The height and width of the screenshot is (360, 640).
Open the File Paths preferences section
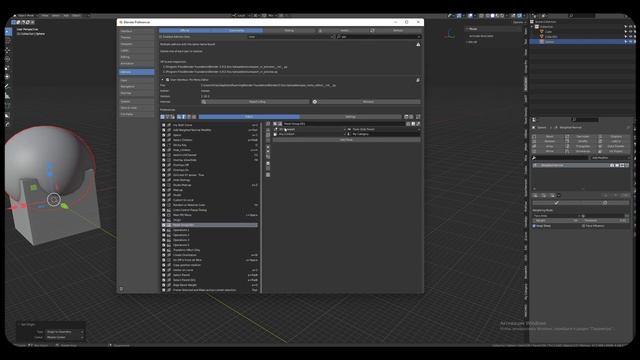(136, 114)
